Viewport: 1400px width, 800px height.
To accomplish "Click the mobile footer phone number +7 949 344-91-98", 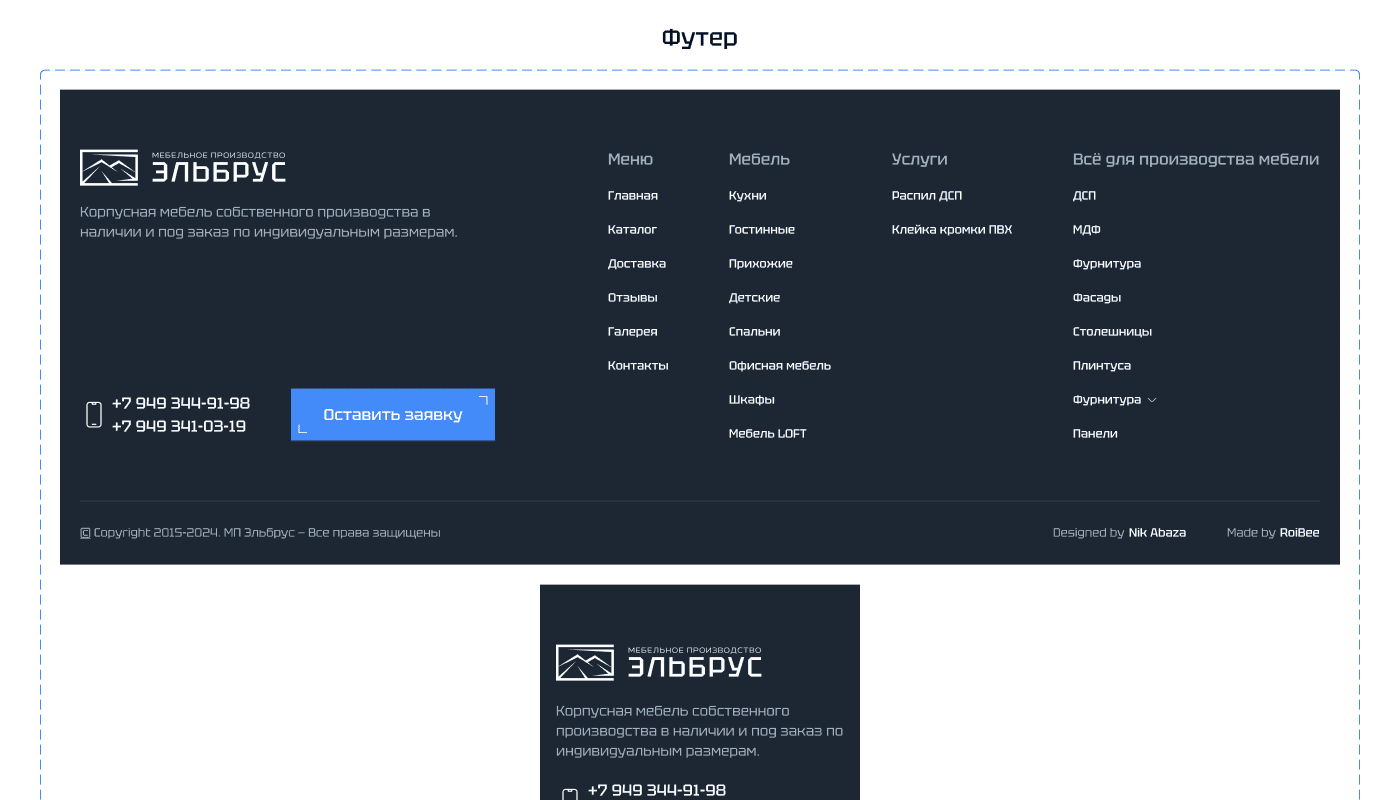I will (657, 791).
